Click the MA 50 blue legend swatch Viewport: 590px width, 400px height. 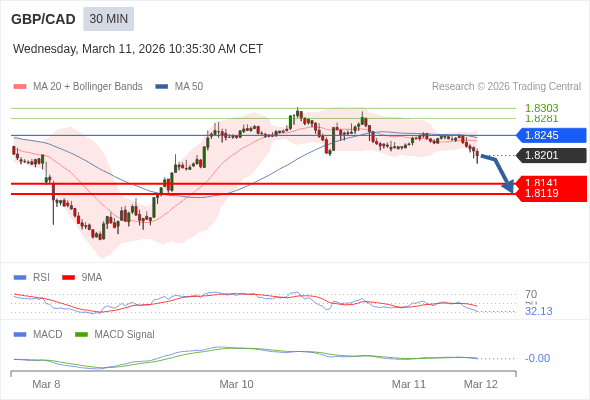click(x=162, y=87)
